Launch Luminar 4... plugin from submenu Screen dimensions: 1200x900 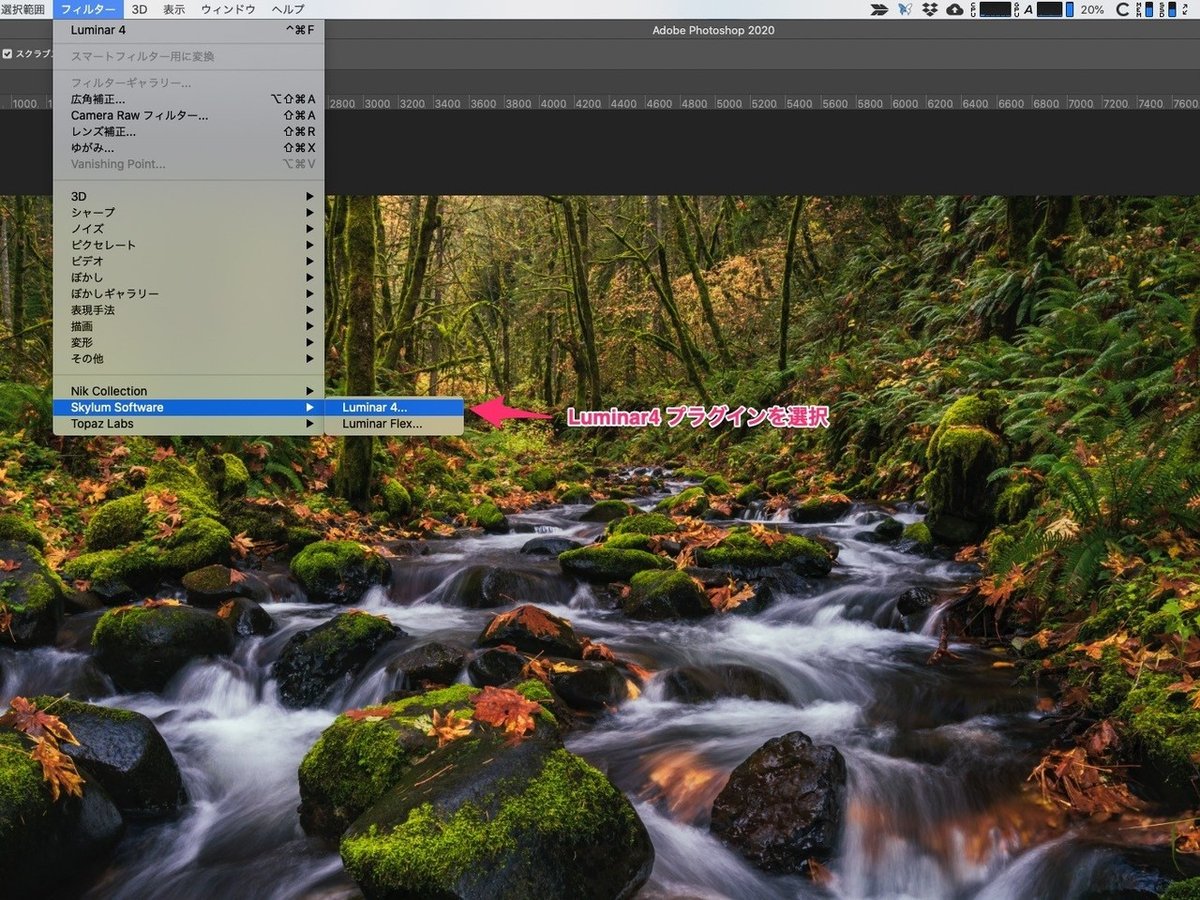pos(394,407)
